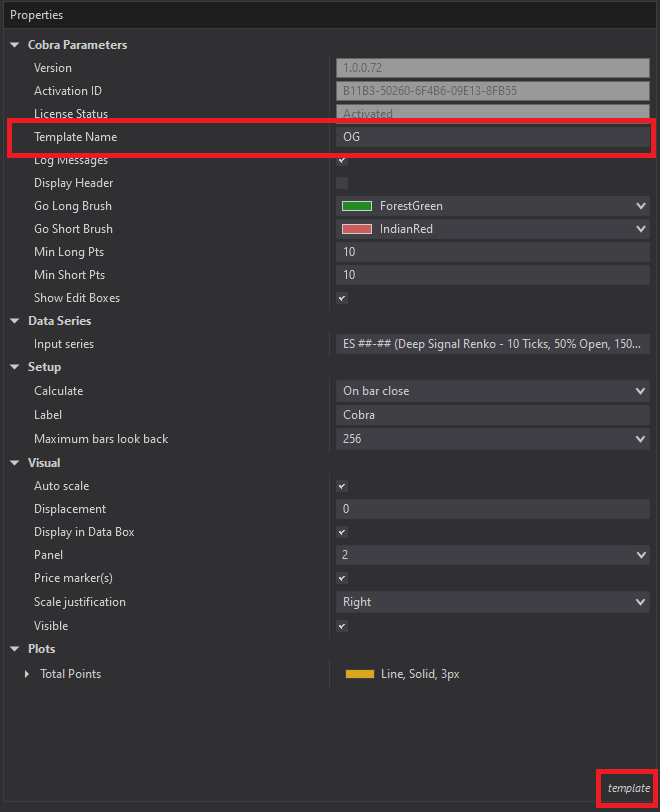Open the Calculate dropdown
The width and height of the screenshot is (660, 812).
641,391
